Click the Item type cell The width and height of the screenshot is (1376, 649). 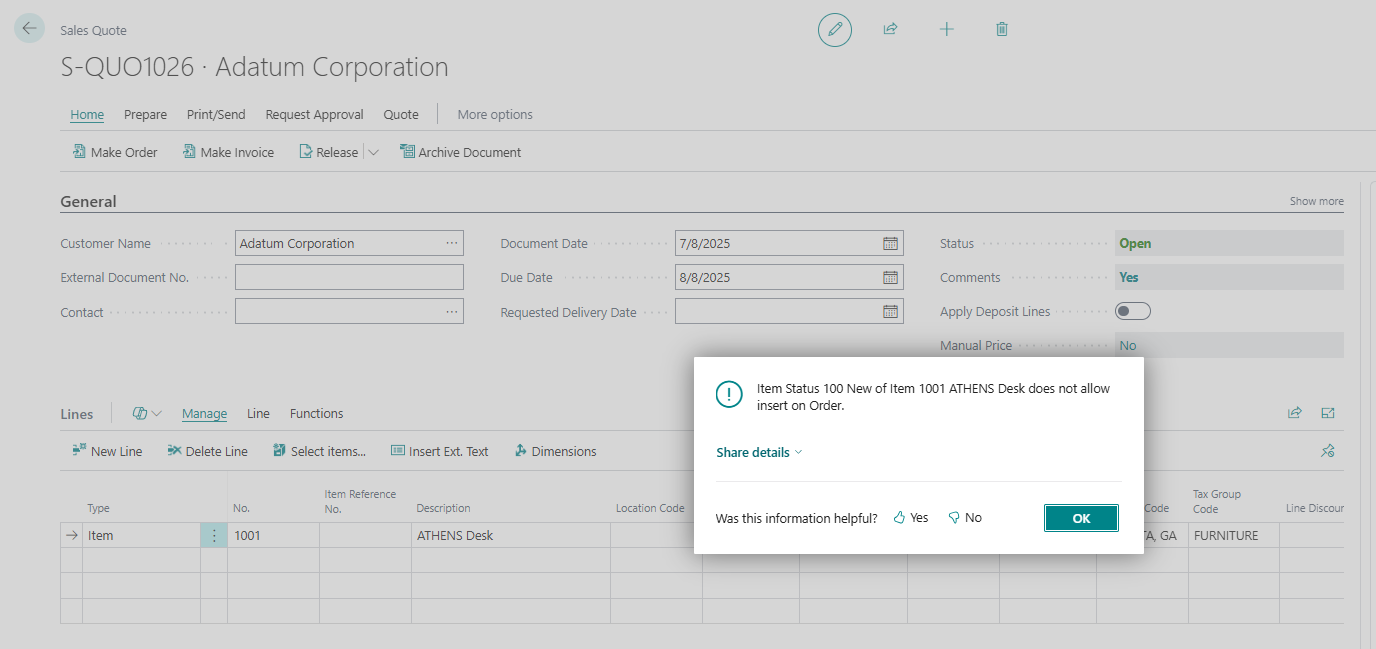141,536
